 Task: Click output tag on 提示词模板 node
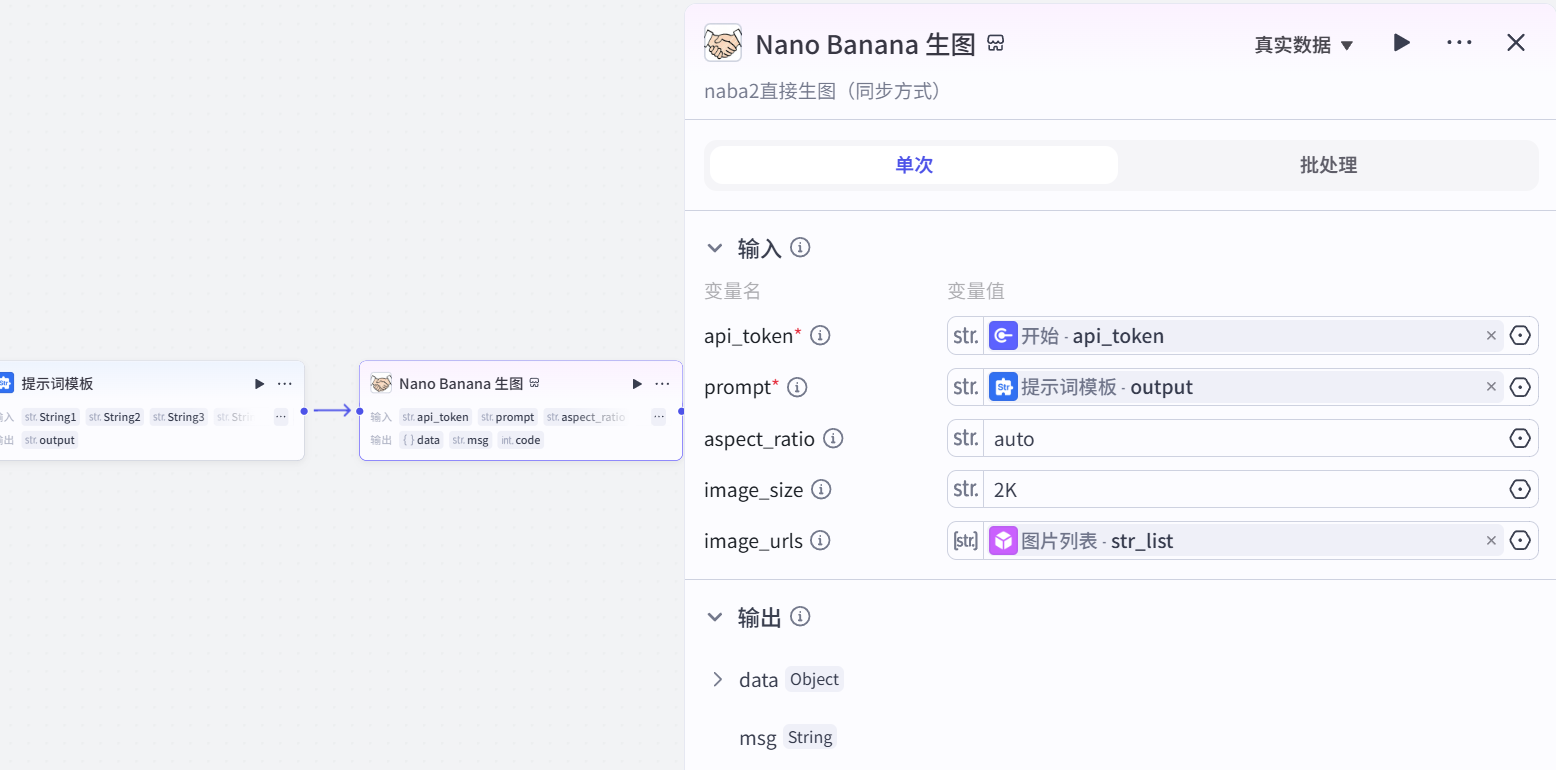pos(50,440)
